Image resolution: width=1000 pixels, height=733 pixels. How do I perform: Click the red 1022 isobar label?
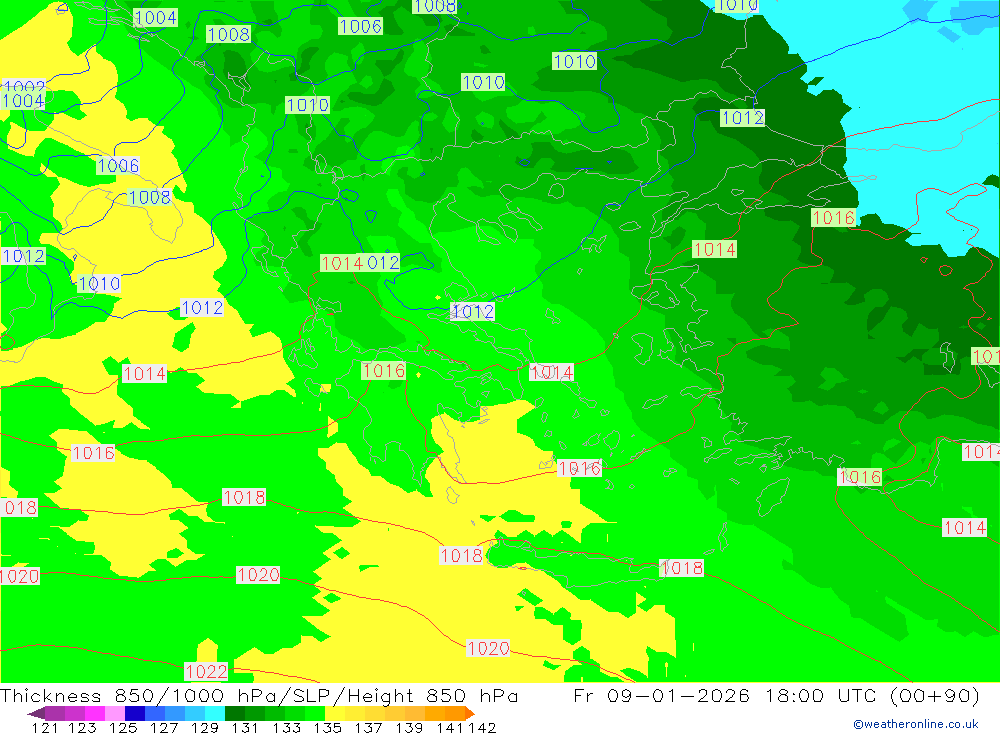[206, 671]
